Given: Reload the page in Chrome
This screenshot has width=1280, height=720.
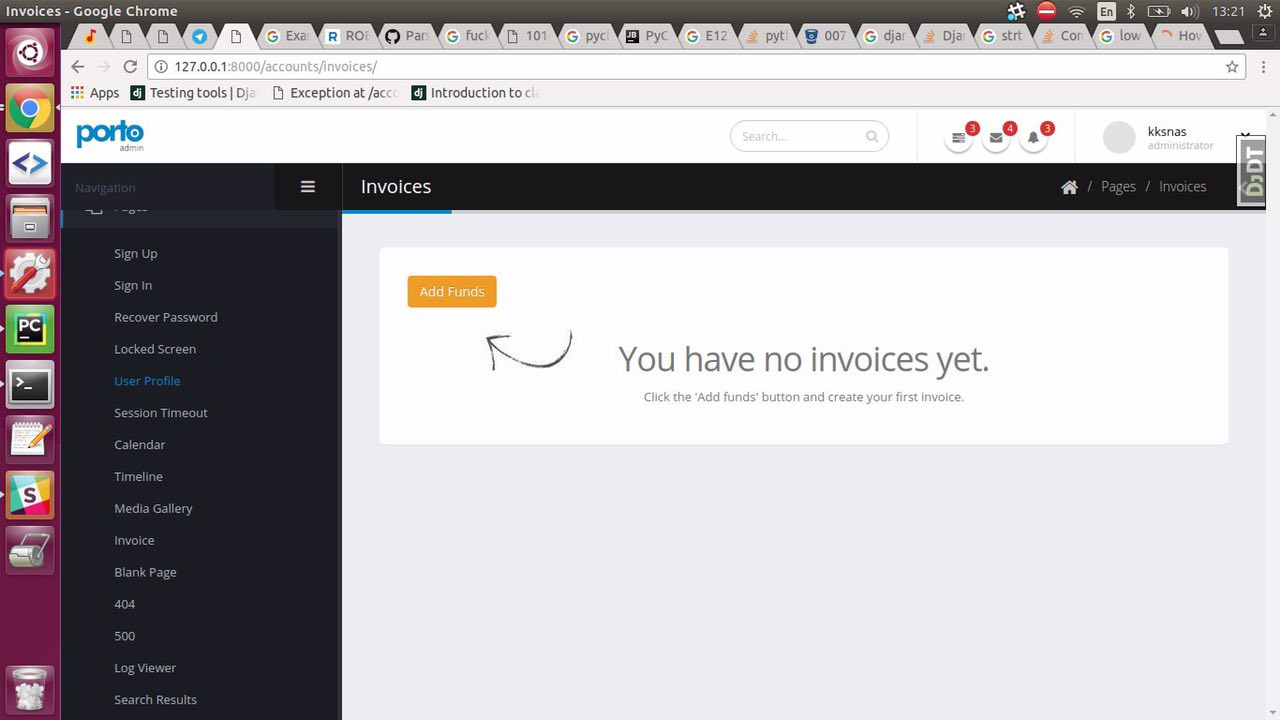Looking at the screenshot, I should tap(129, 66).
